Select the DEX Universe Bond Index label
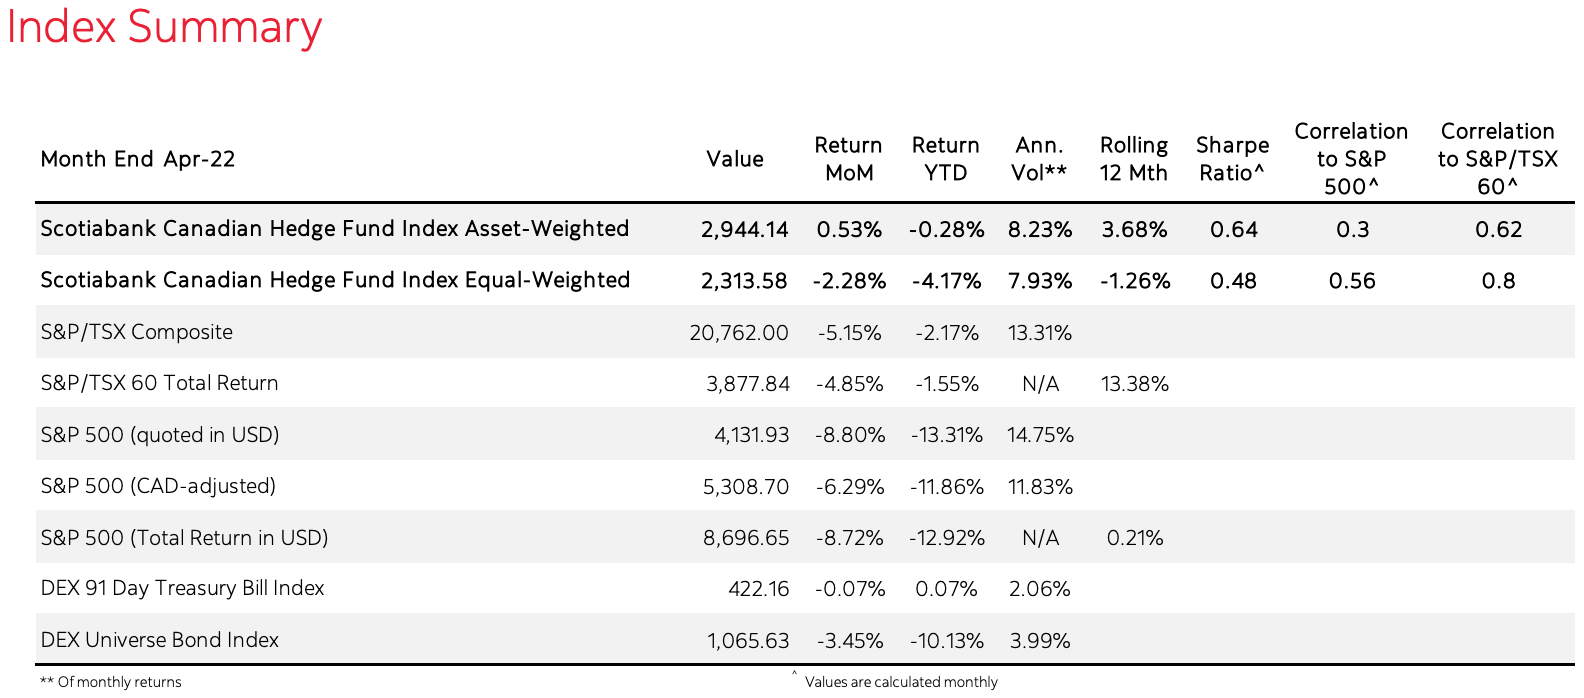 click(x=160, y=640)
